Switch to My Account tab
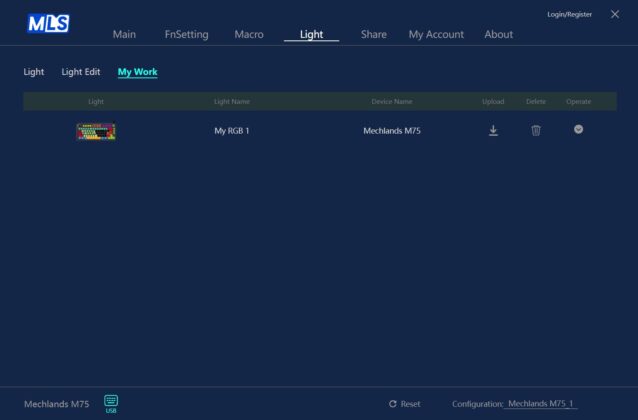 tap(436, 34)
